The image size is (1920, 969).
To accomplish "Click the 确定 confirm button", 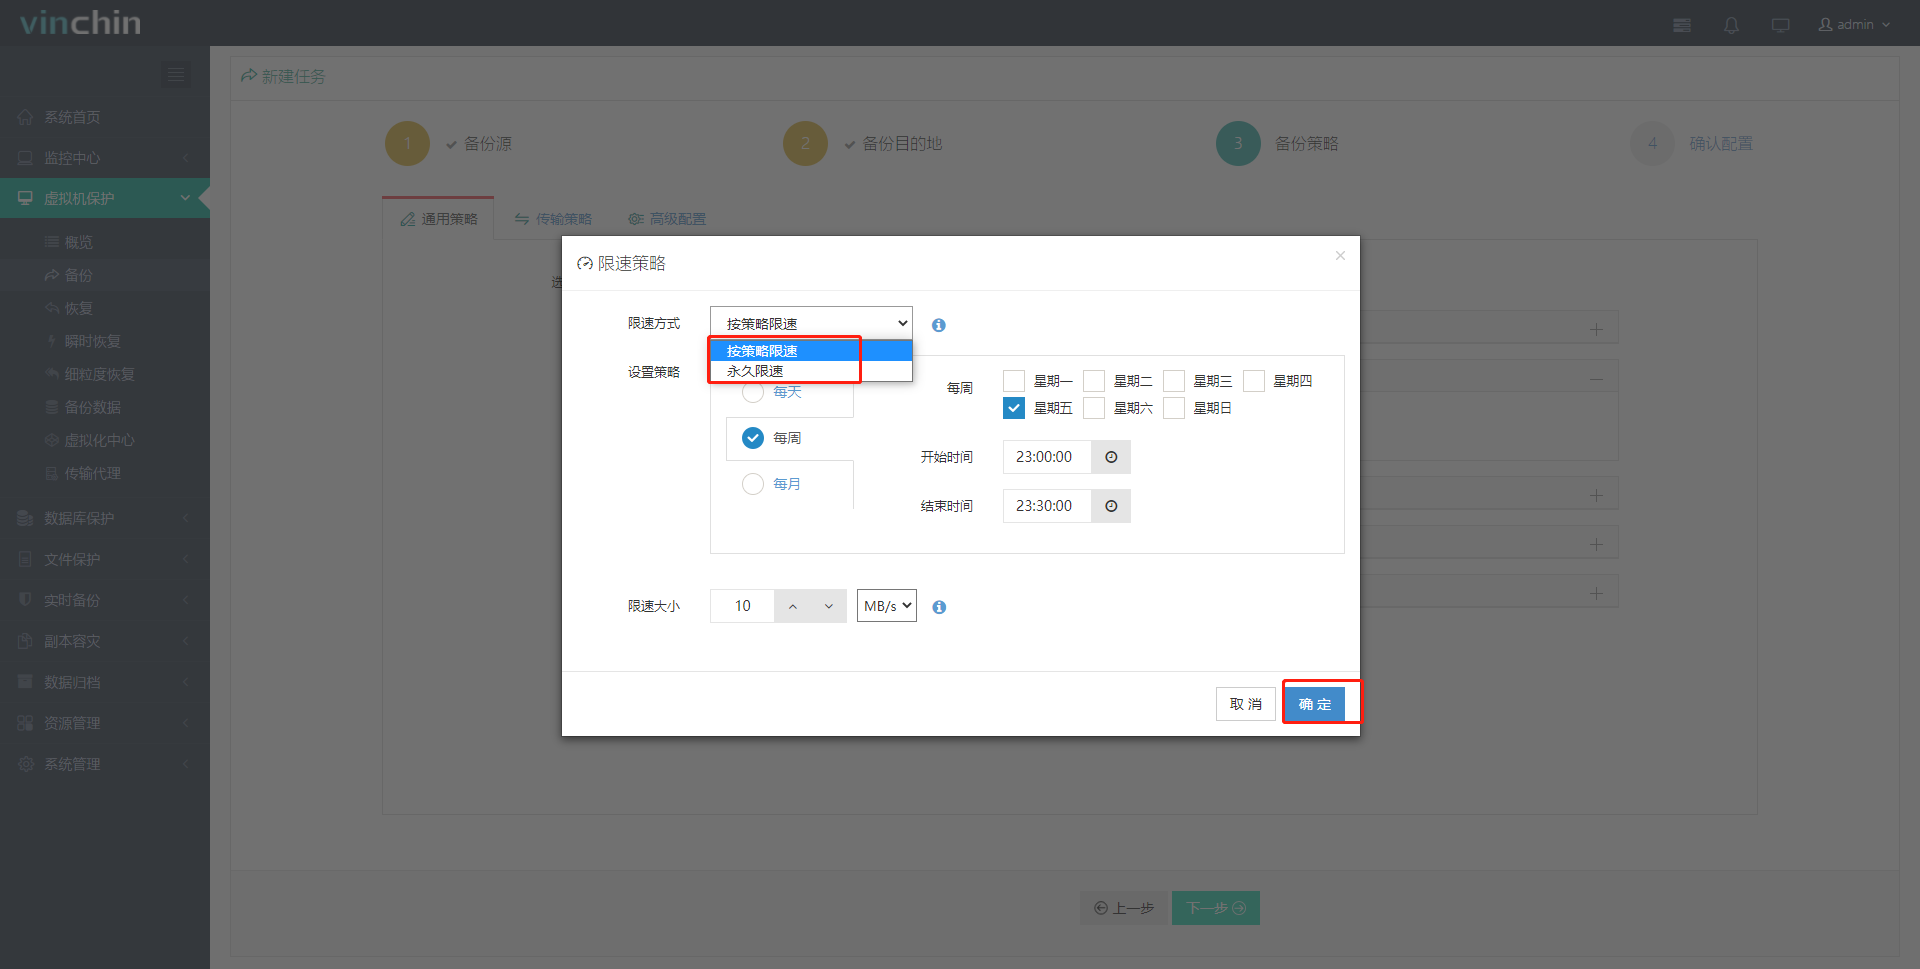I will pyautogui.click(x=1315, y=704).
